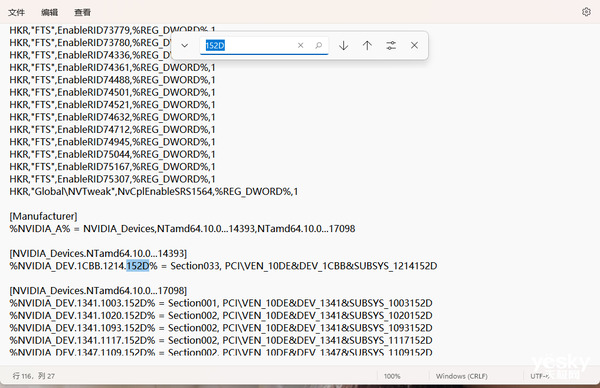Find next match with down arrow

(344, 46)
